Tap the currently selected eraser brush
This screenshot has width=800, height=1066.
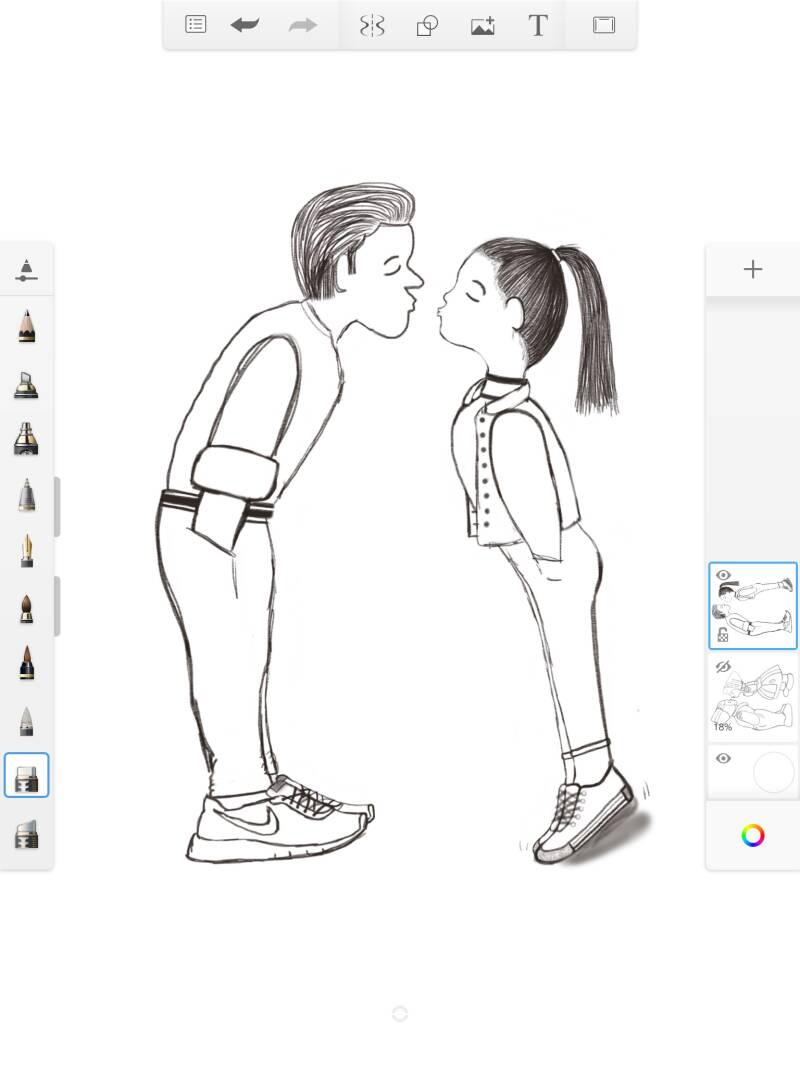[27, 775]
